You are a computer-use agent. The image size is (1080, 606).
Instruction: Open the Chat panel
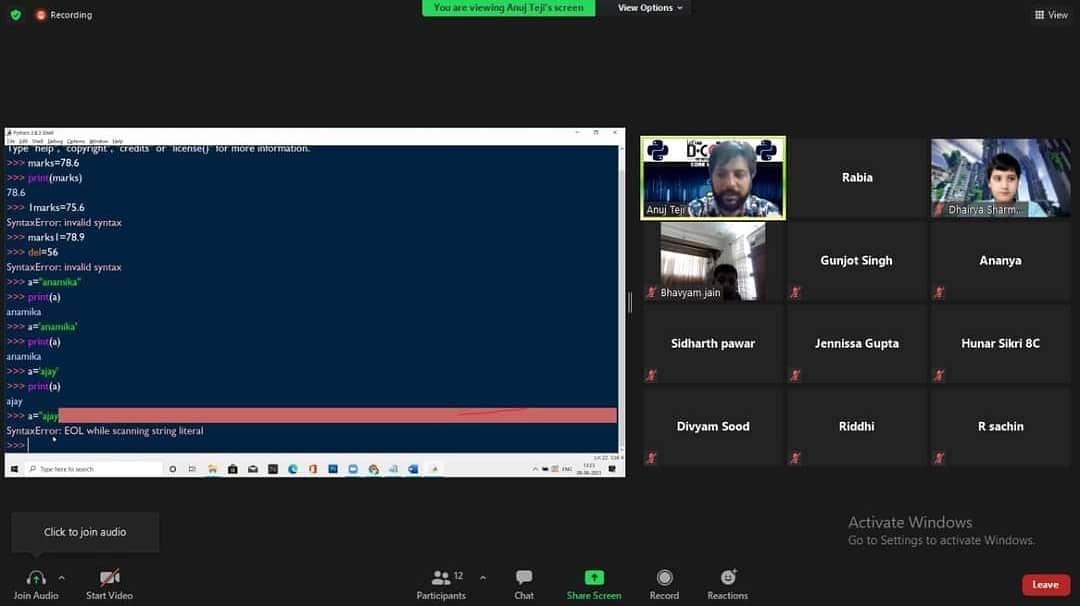click(524, 584)
